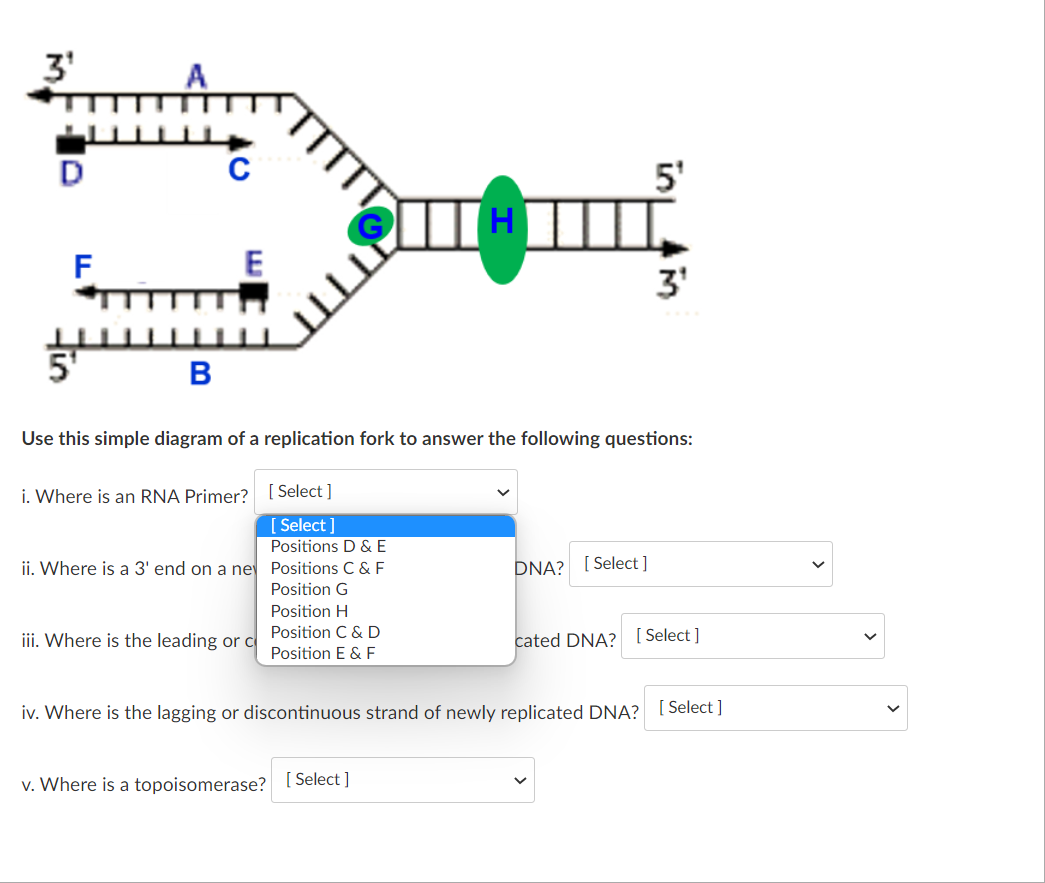Open the RNA Primer select dropdown

[x=385, y=491]
